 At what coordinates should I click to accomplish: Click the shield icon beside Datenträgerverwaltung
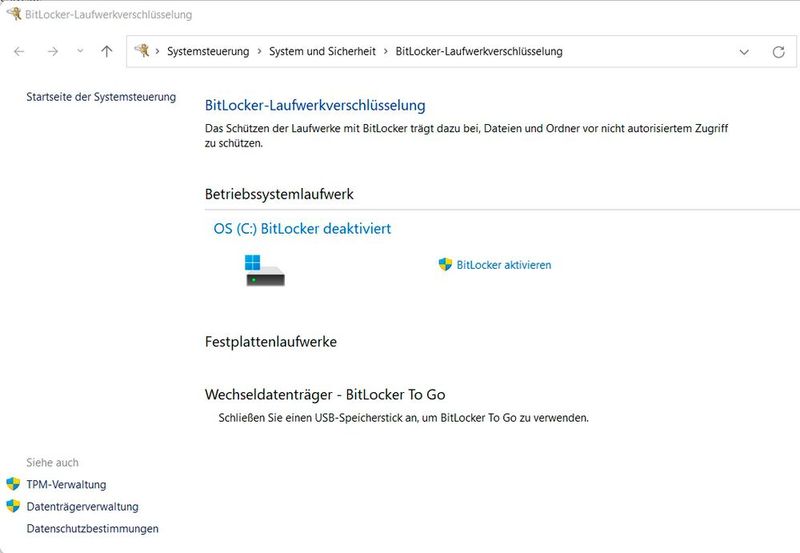13,506
